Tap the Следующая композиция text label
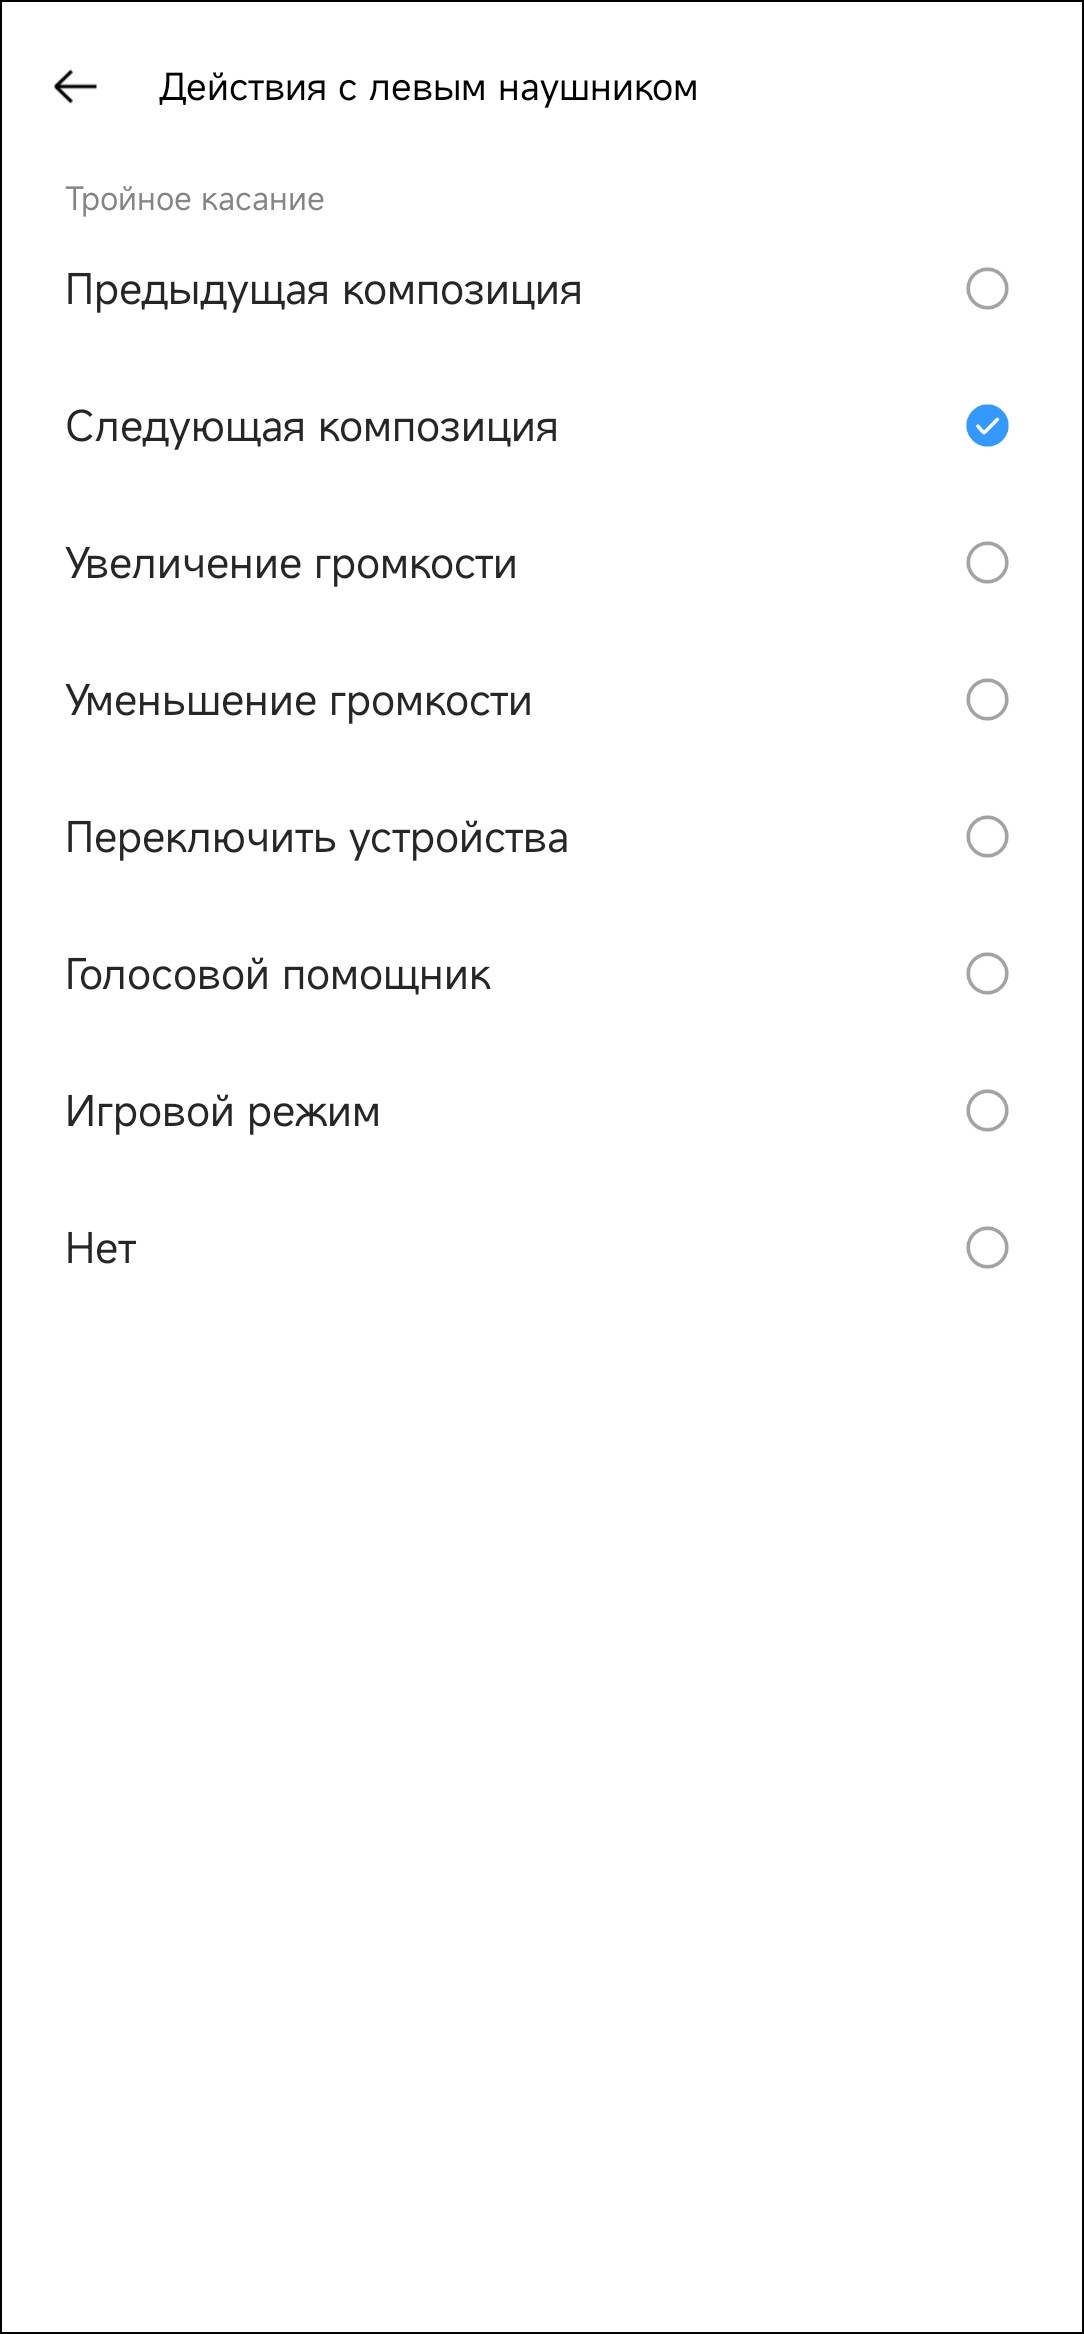 tap(311, 427)
